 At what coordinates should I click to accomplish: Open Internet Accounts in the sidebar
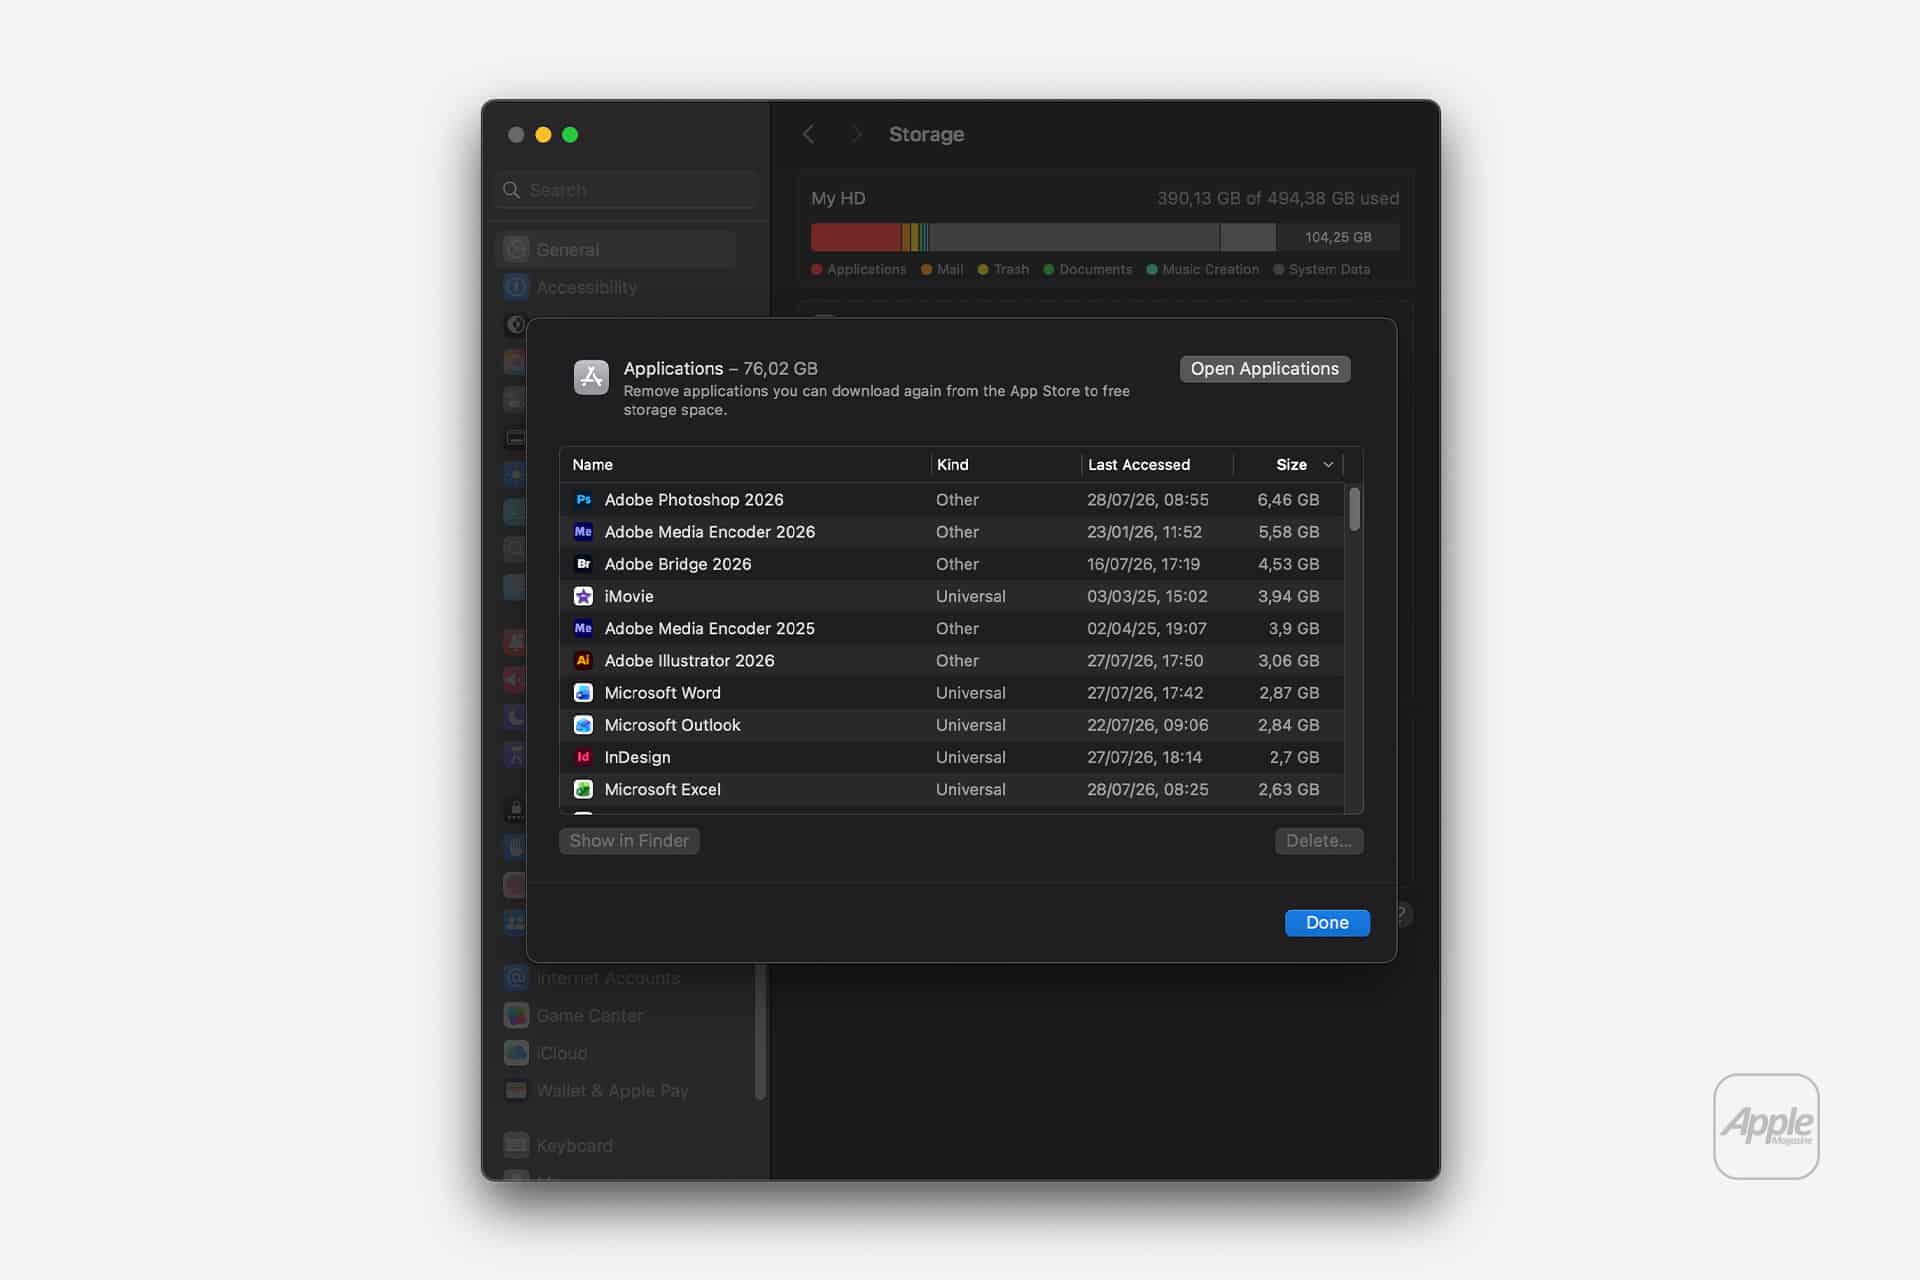(616, 978)
